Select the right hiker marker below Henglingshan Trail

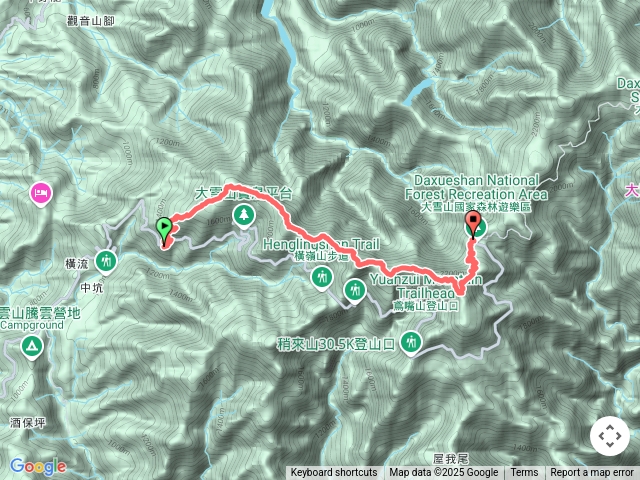pyautogui.click(x=355, y=291)
